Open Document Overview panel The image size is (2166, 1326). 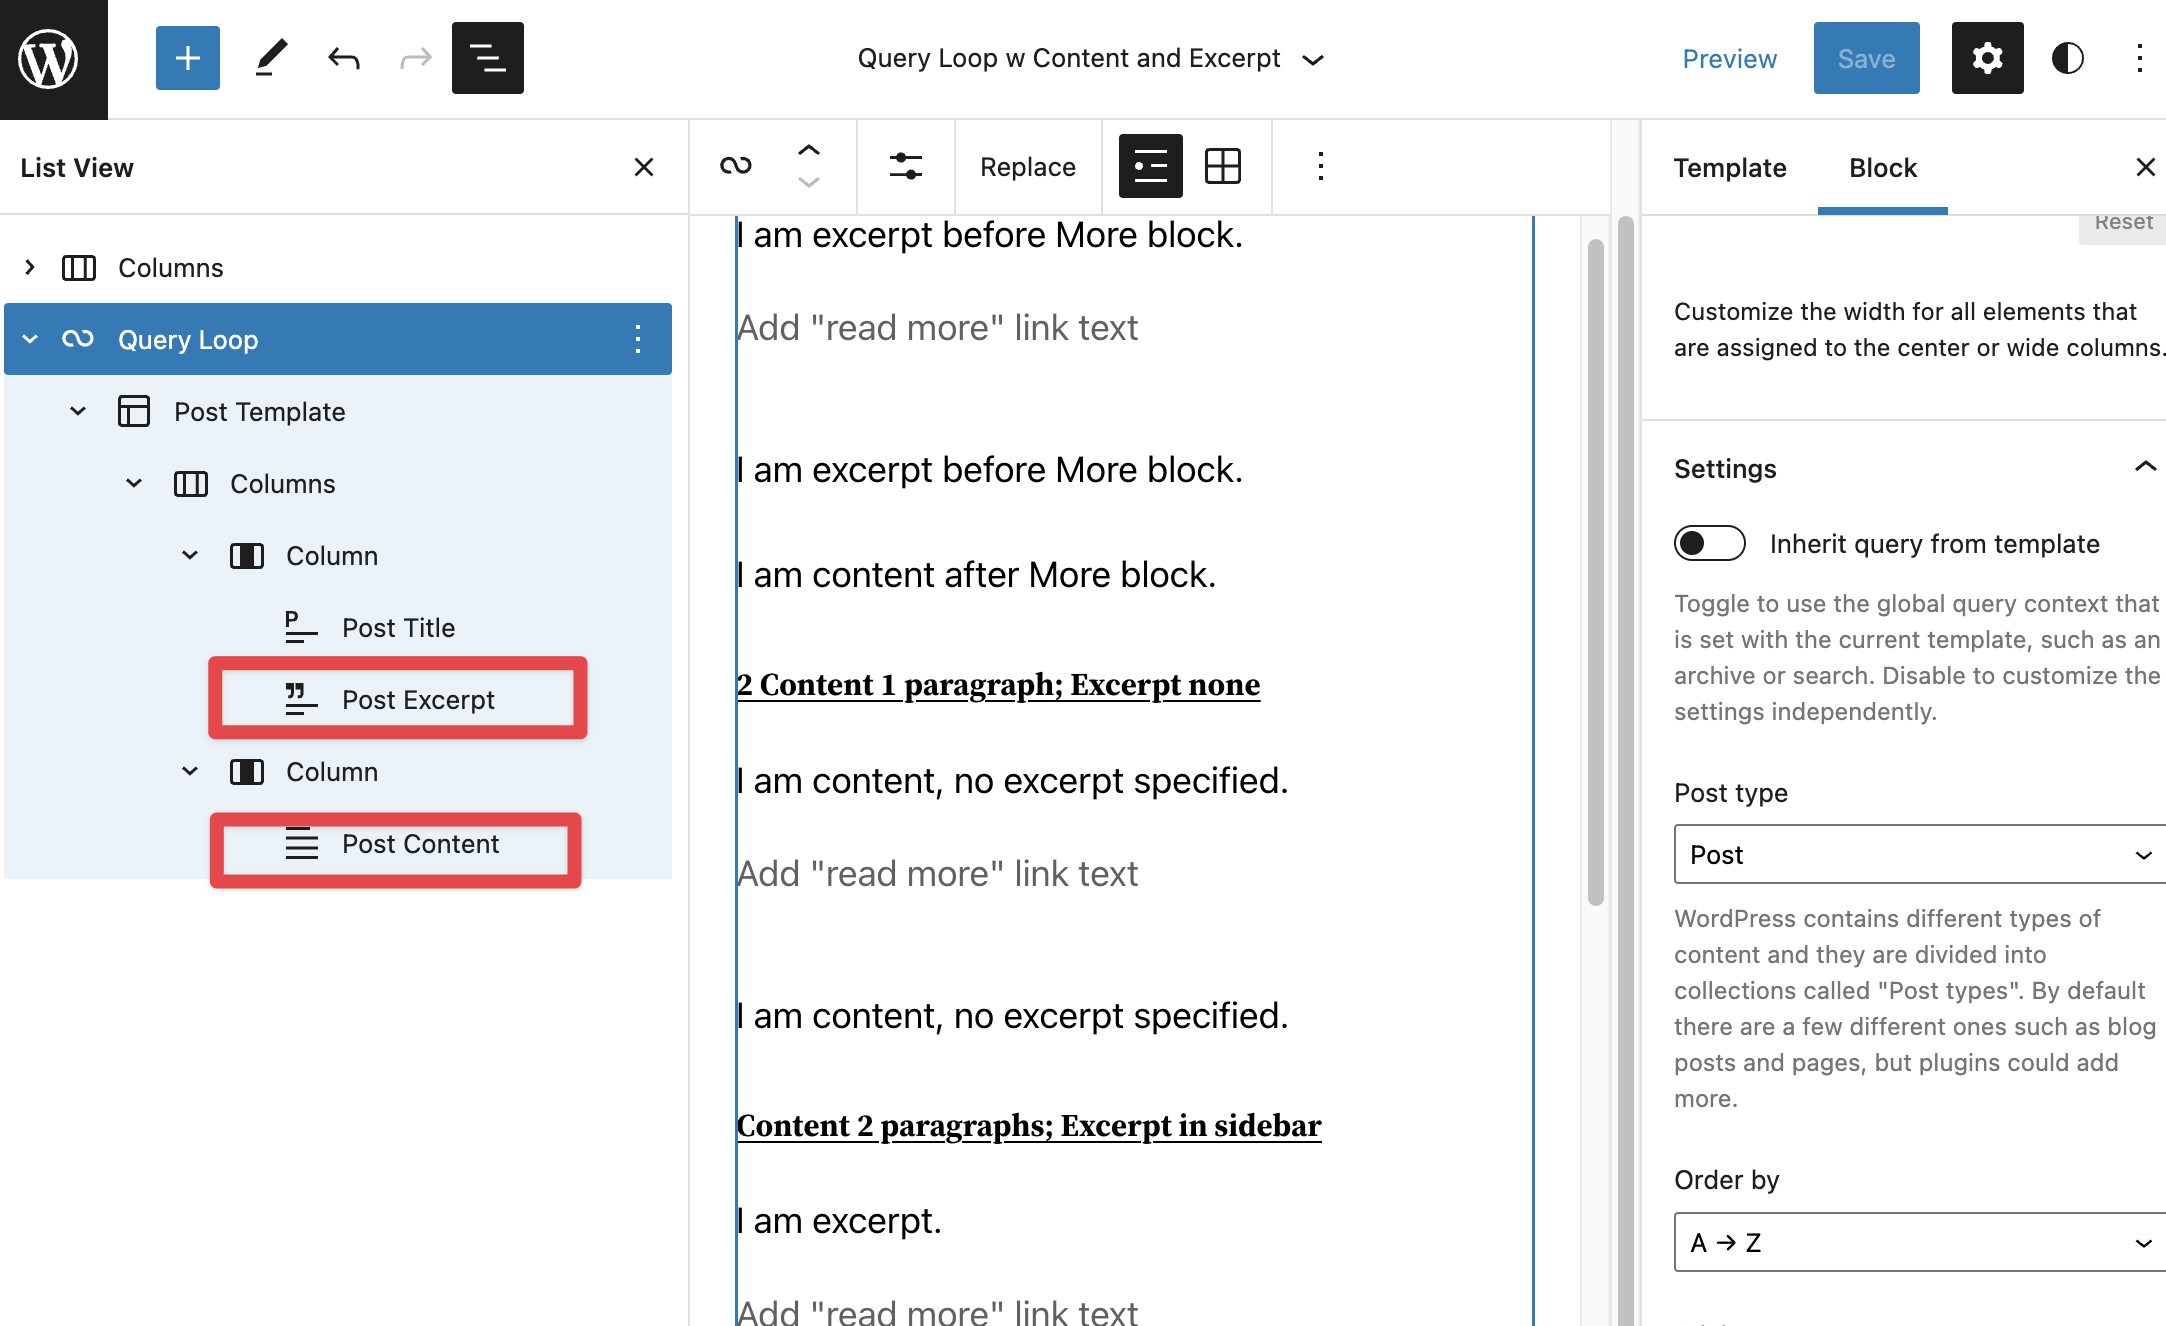487,58
